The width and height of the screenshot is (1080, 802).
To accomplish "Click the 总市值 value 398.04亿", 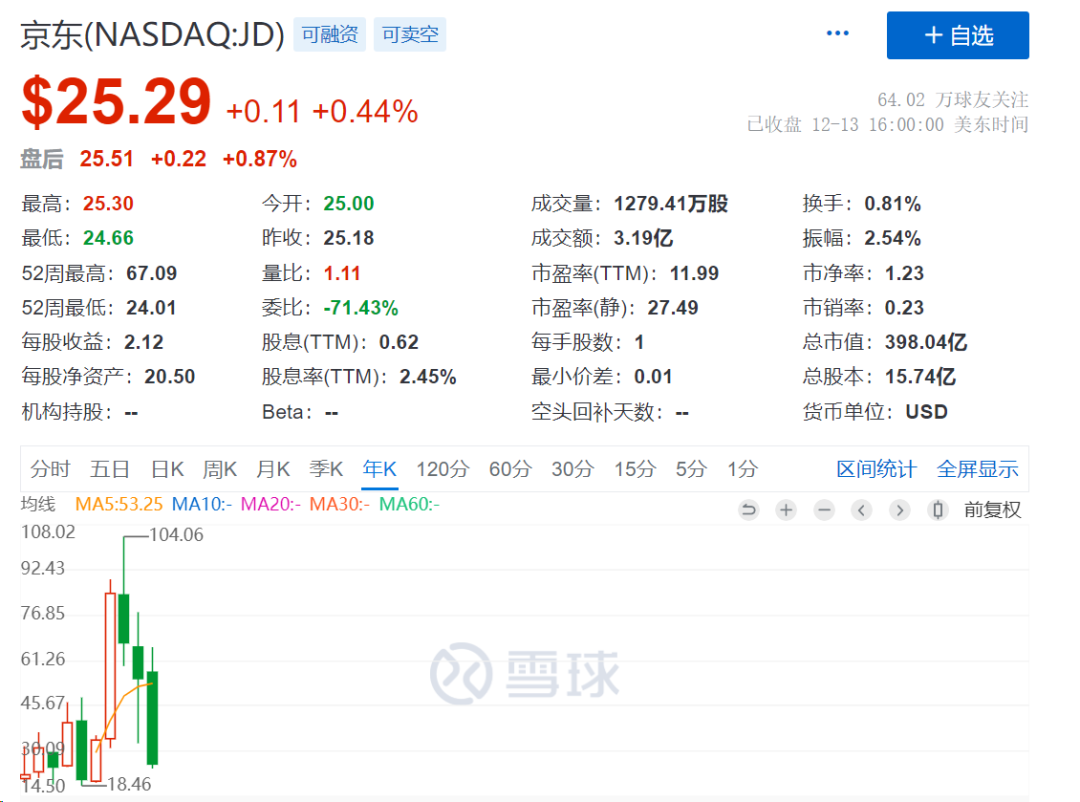I will 926,342.
